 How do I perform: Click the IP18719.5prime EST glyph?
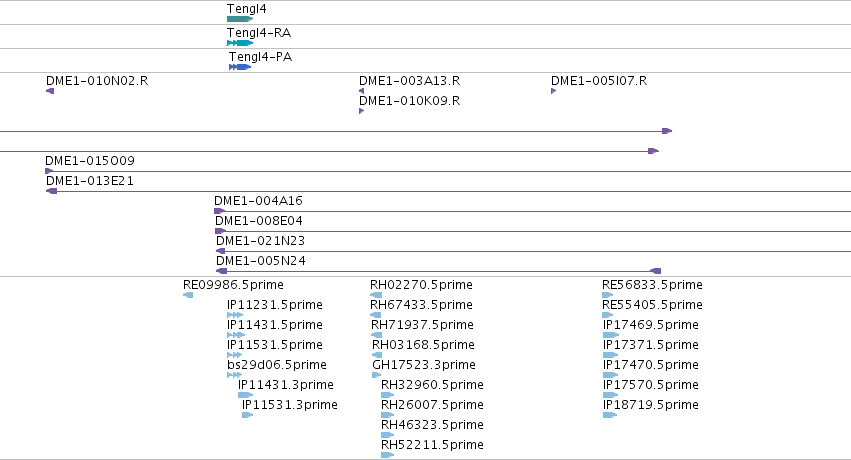pos(610,415)
